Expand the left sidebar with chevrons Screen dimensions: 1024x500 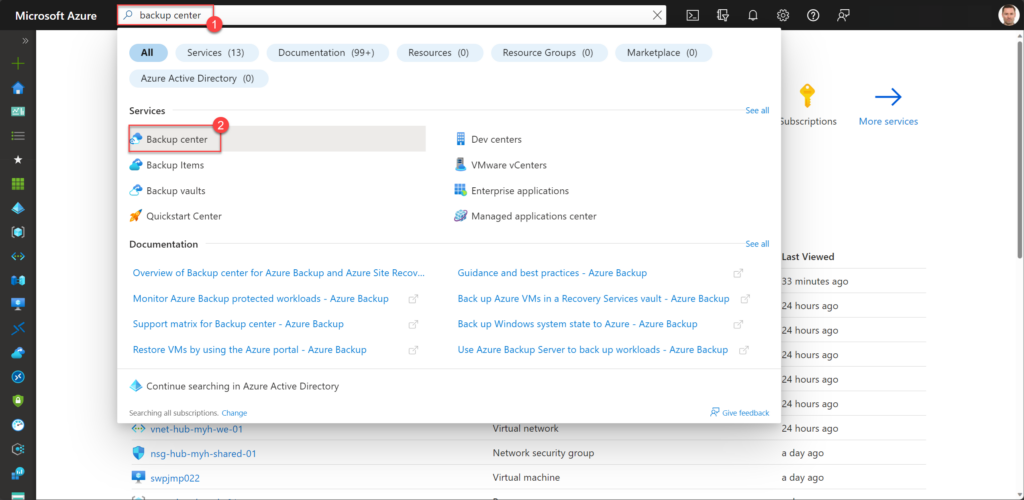coord(25,40)
